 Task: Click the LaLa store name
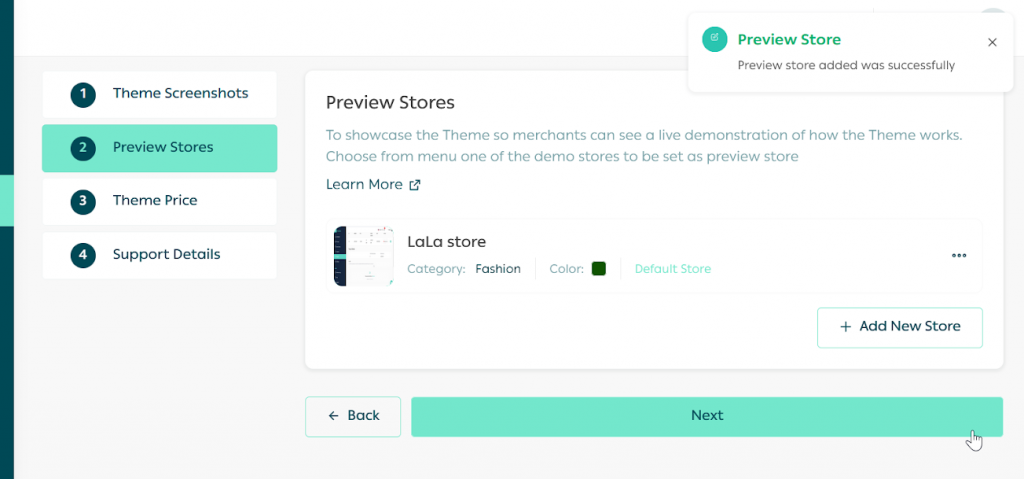[x=446, y=242]
